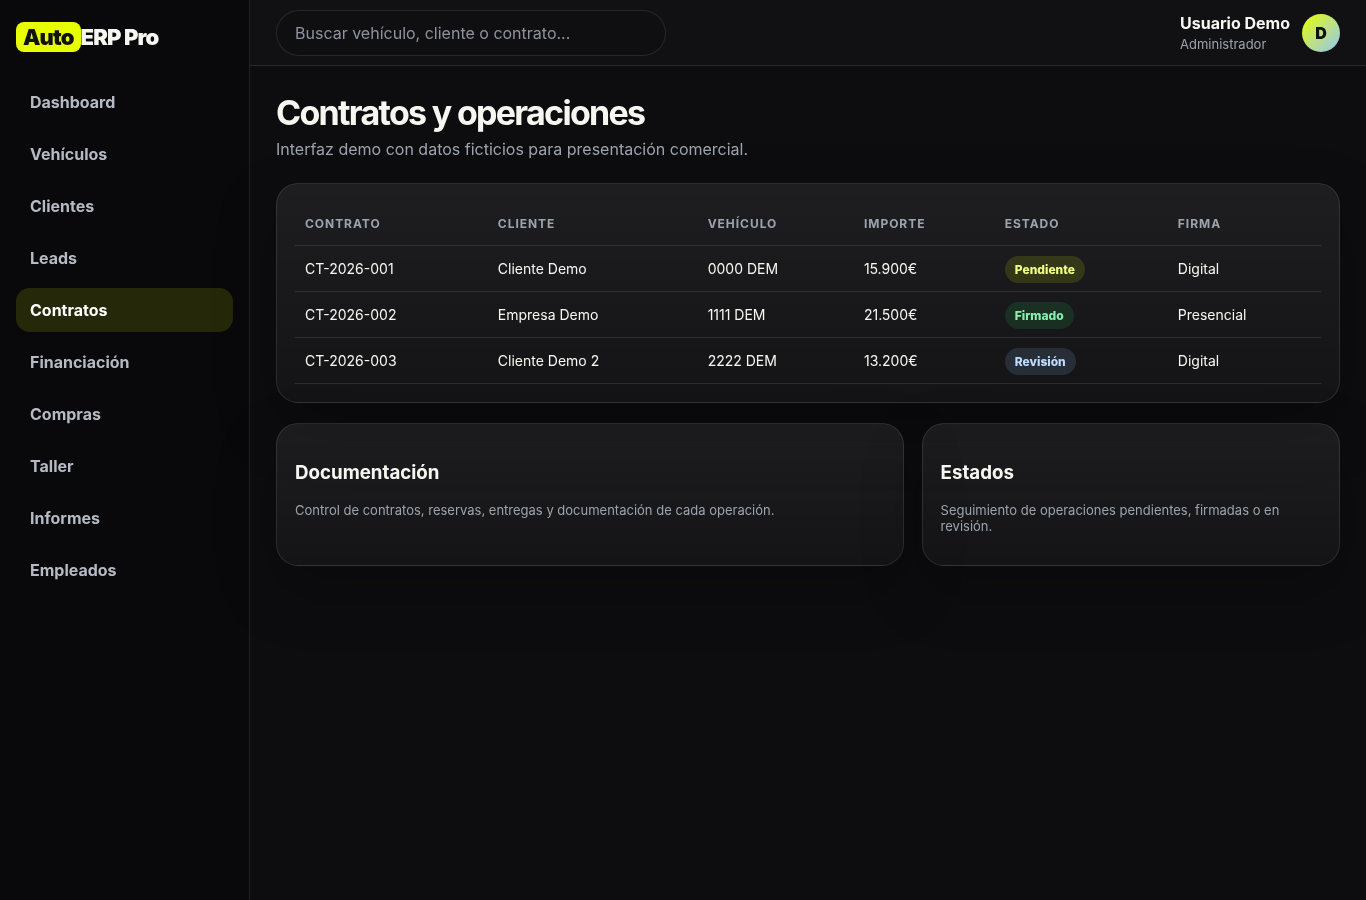Viewport: 1366px width, 900px height.
Task: Open the Documentación card
Action: tap(589, 494)
